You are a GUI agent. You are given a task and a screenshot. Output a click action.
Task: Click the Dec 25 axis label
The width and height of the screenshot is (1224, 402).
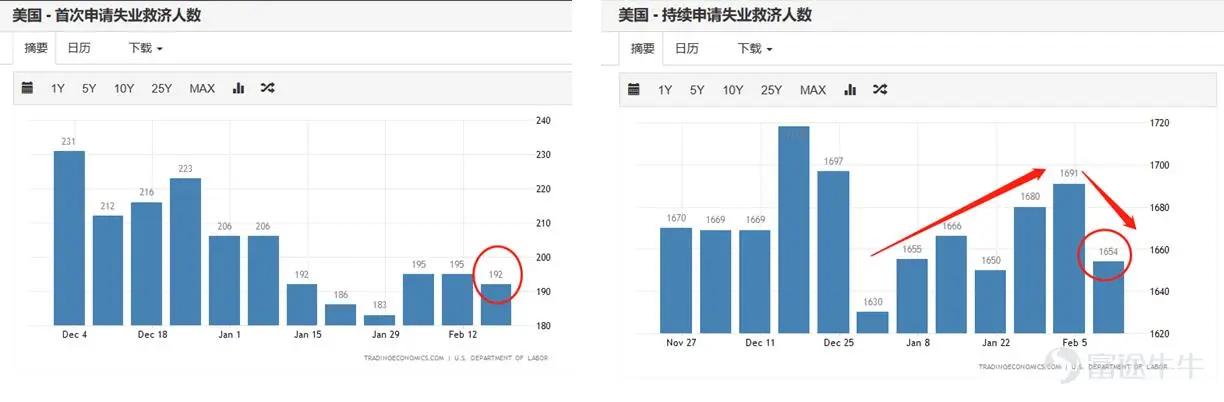(838, 343)
